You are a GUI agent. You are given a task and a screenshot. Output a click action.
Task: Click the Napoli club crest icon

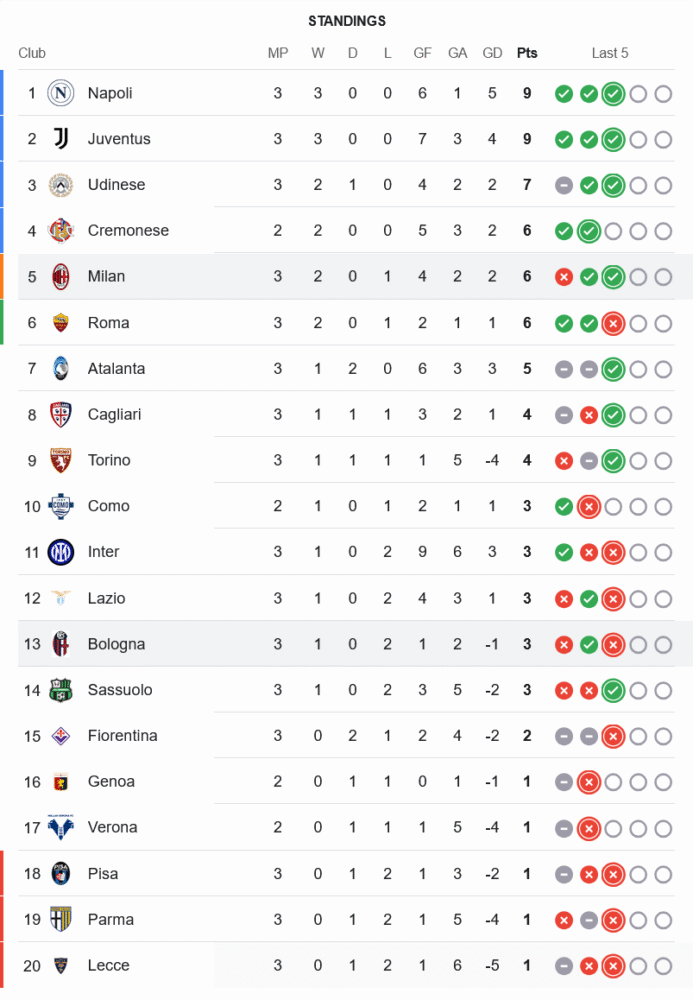click(62, 93)
